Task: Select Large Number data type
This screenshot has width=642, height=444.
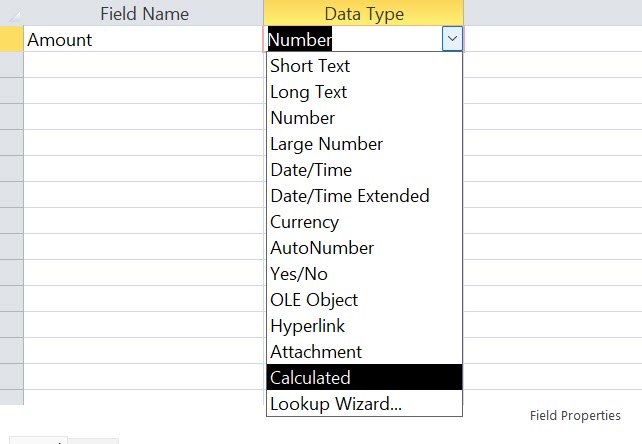Action: 364,144
